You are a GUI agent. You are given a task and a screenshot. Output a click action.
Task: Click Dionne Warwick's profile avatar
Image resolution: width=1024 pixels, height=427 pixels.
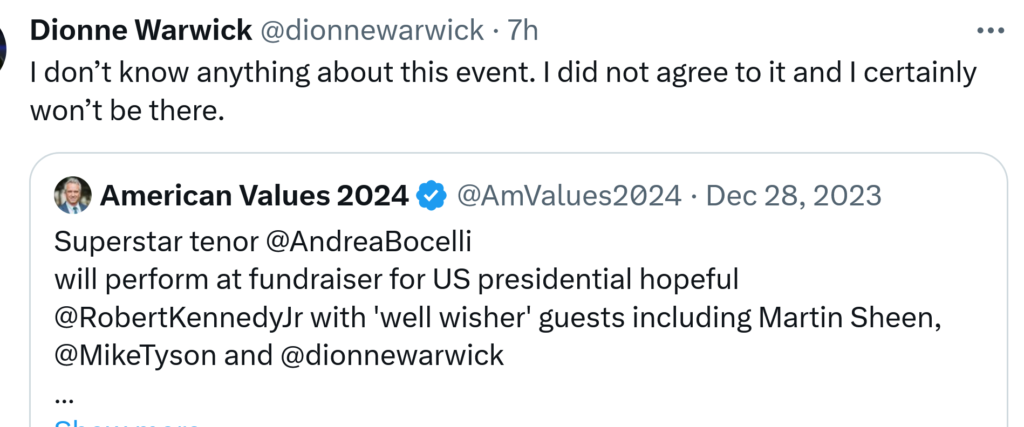click(3, 42)
